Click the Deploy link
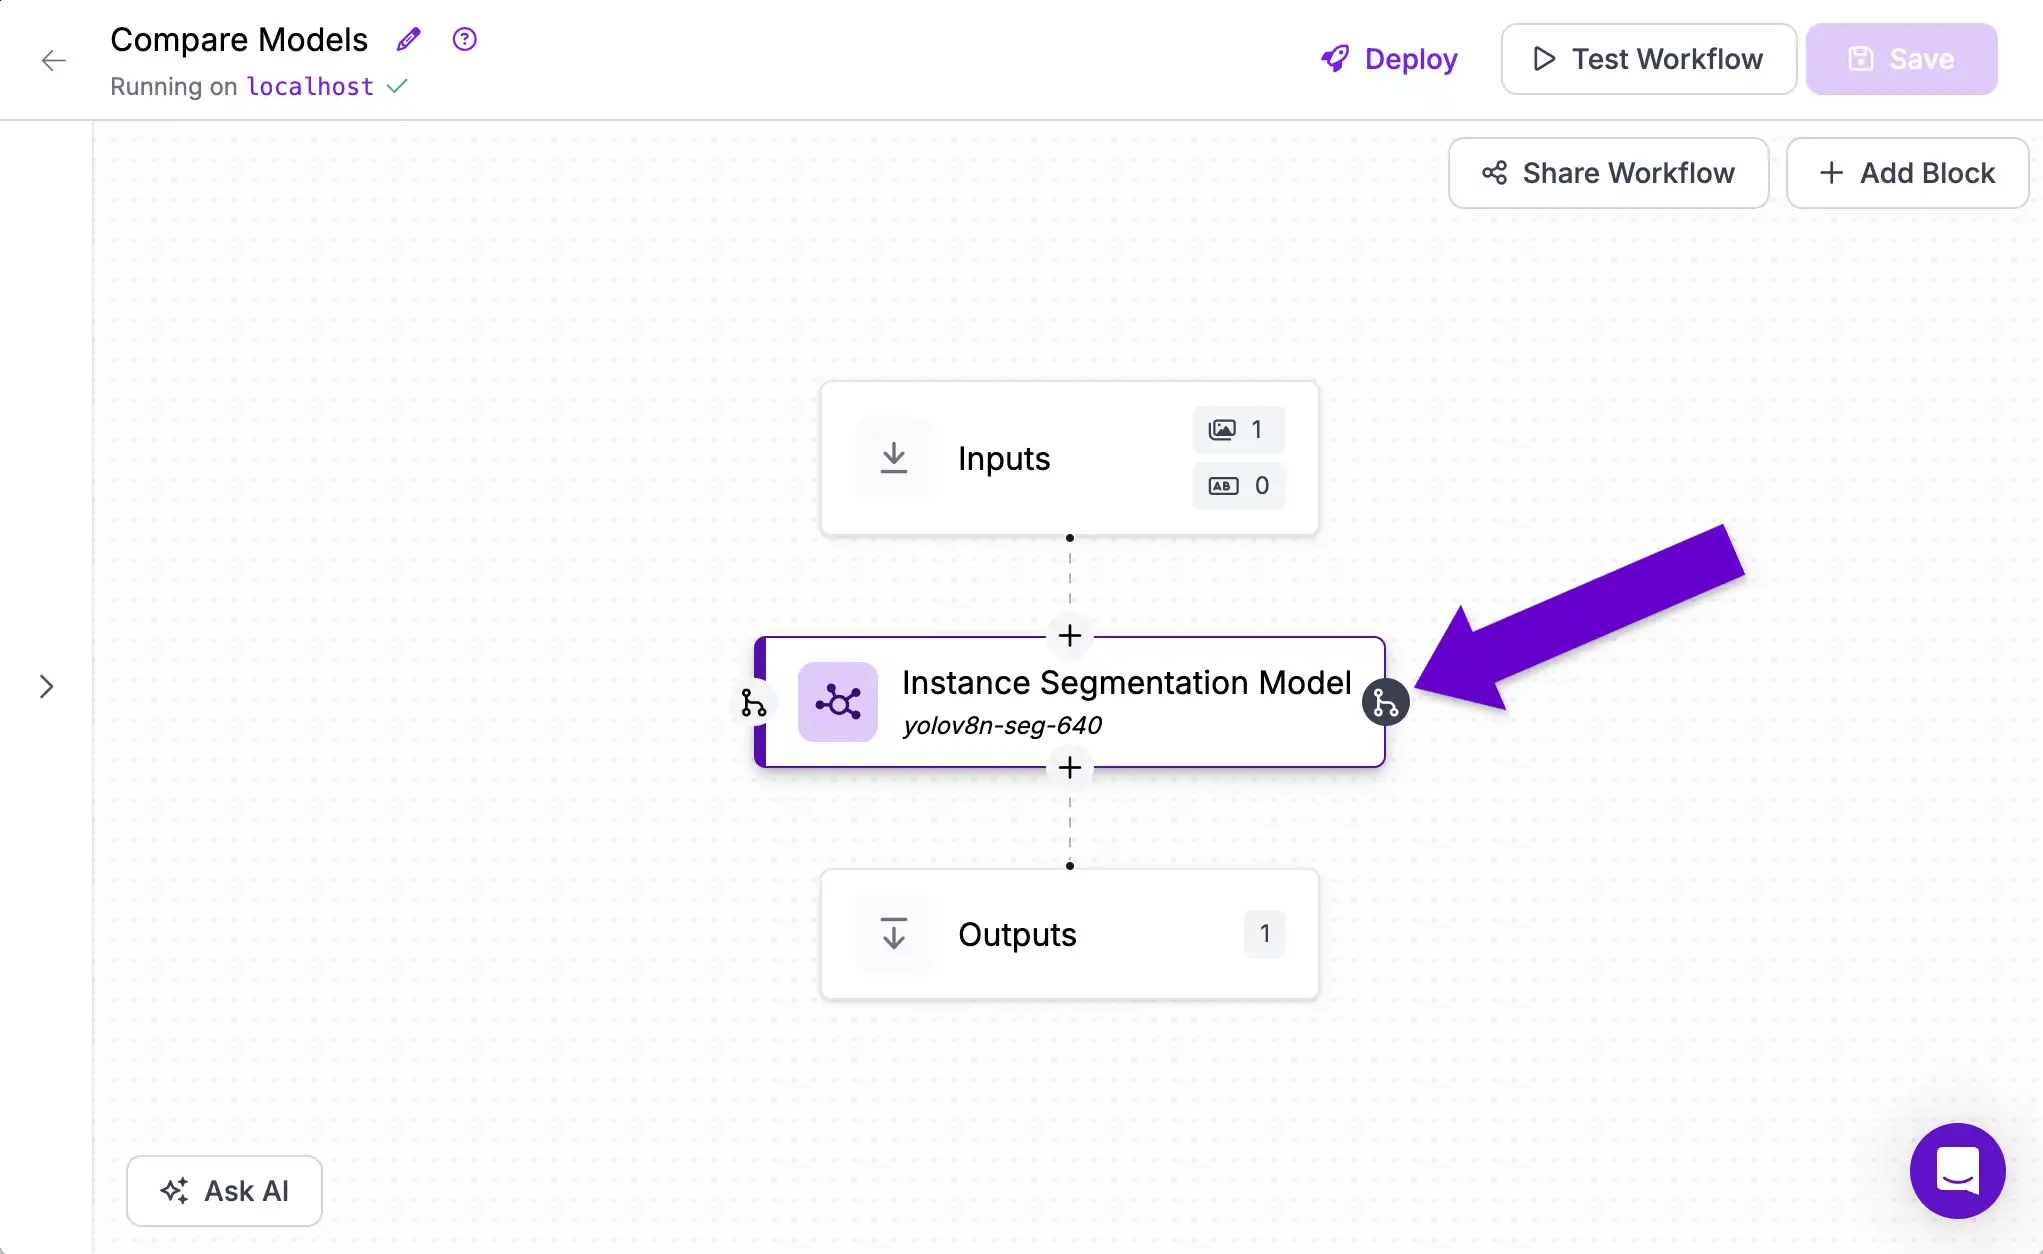The height and width of the screenshot is (1254, 2043). [1389, 59]
